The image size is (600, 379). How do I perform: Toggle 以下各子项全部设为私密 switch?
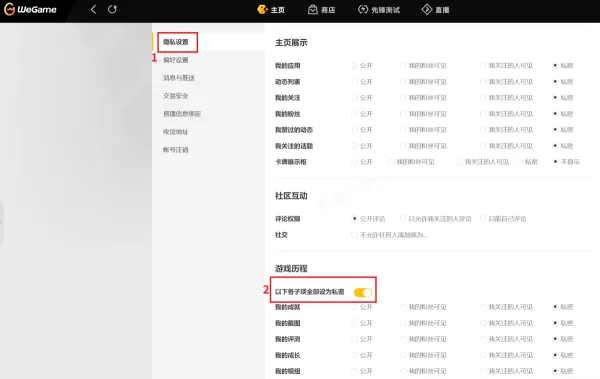click(362, 292)
